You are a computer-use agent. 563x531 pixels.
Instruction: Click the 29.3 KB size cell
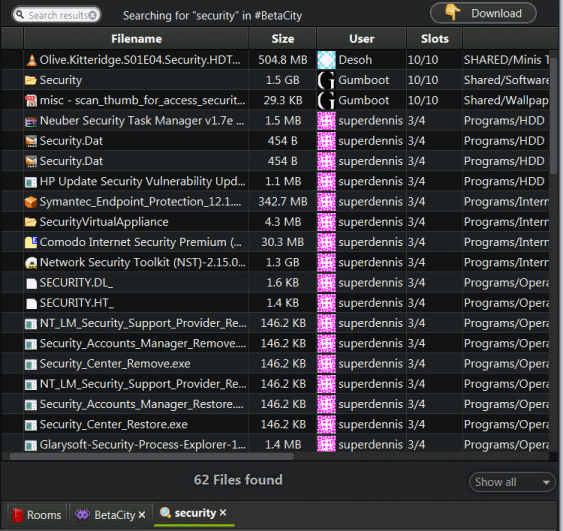pos(283,101)
